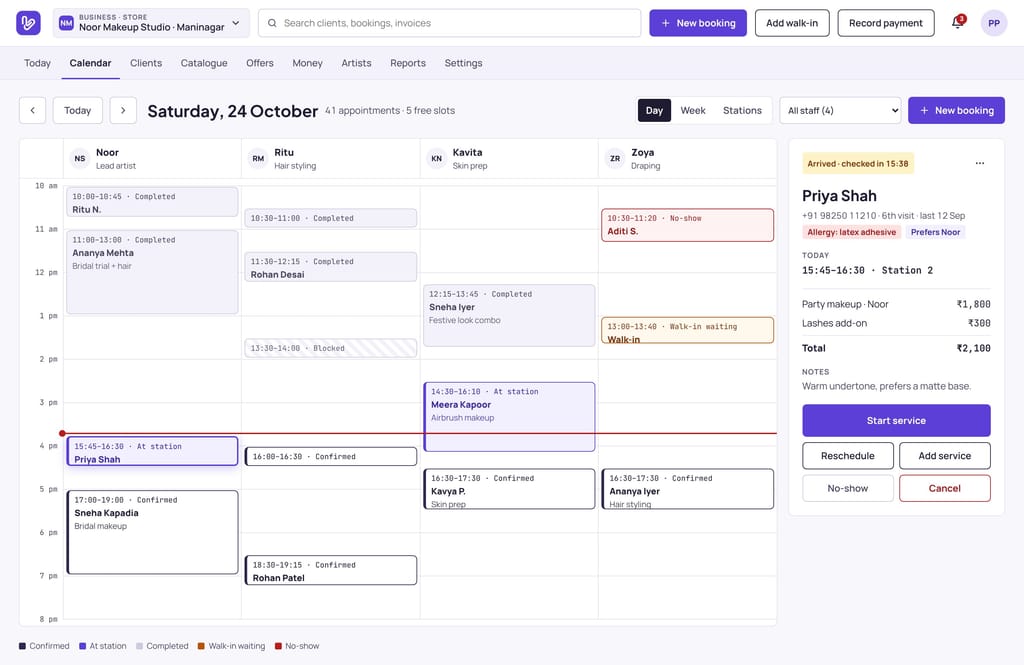Switch to Day view

pos(654,110)
